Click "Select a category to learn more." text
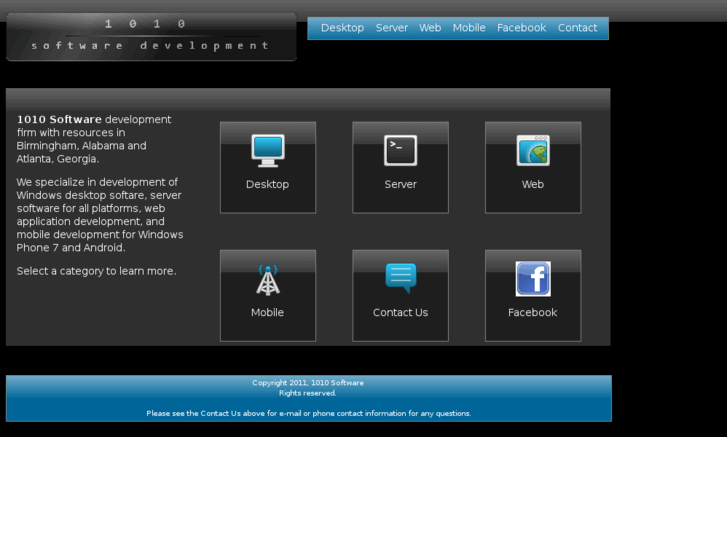Screen dimensions: 727x545 pyautogui.click(x=96, y=271)
